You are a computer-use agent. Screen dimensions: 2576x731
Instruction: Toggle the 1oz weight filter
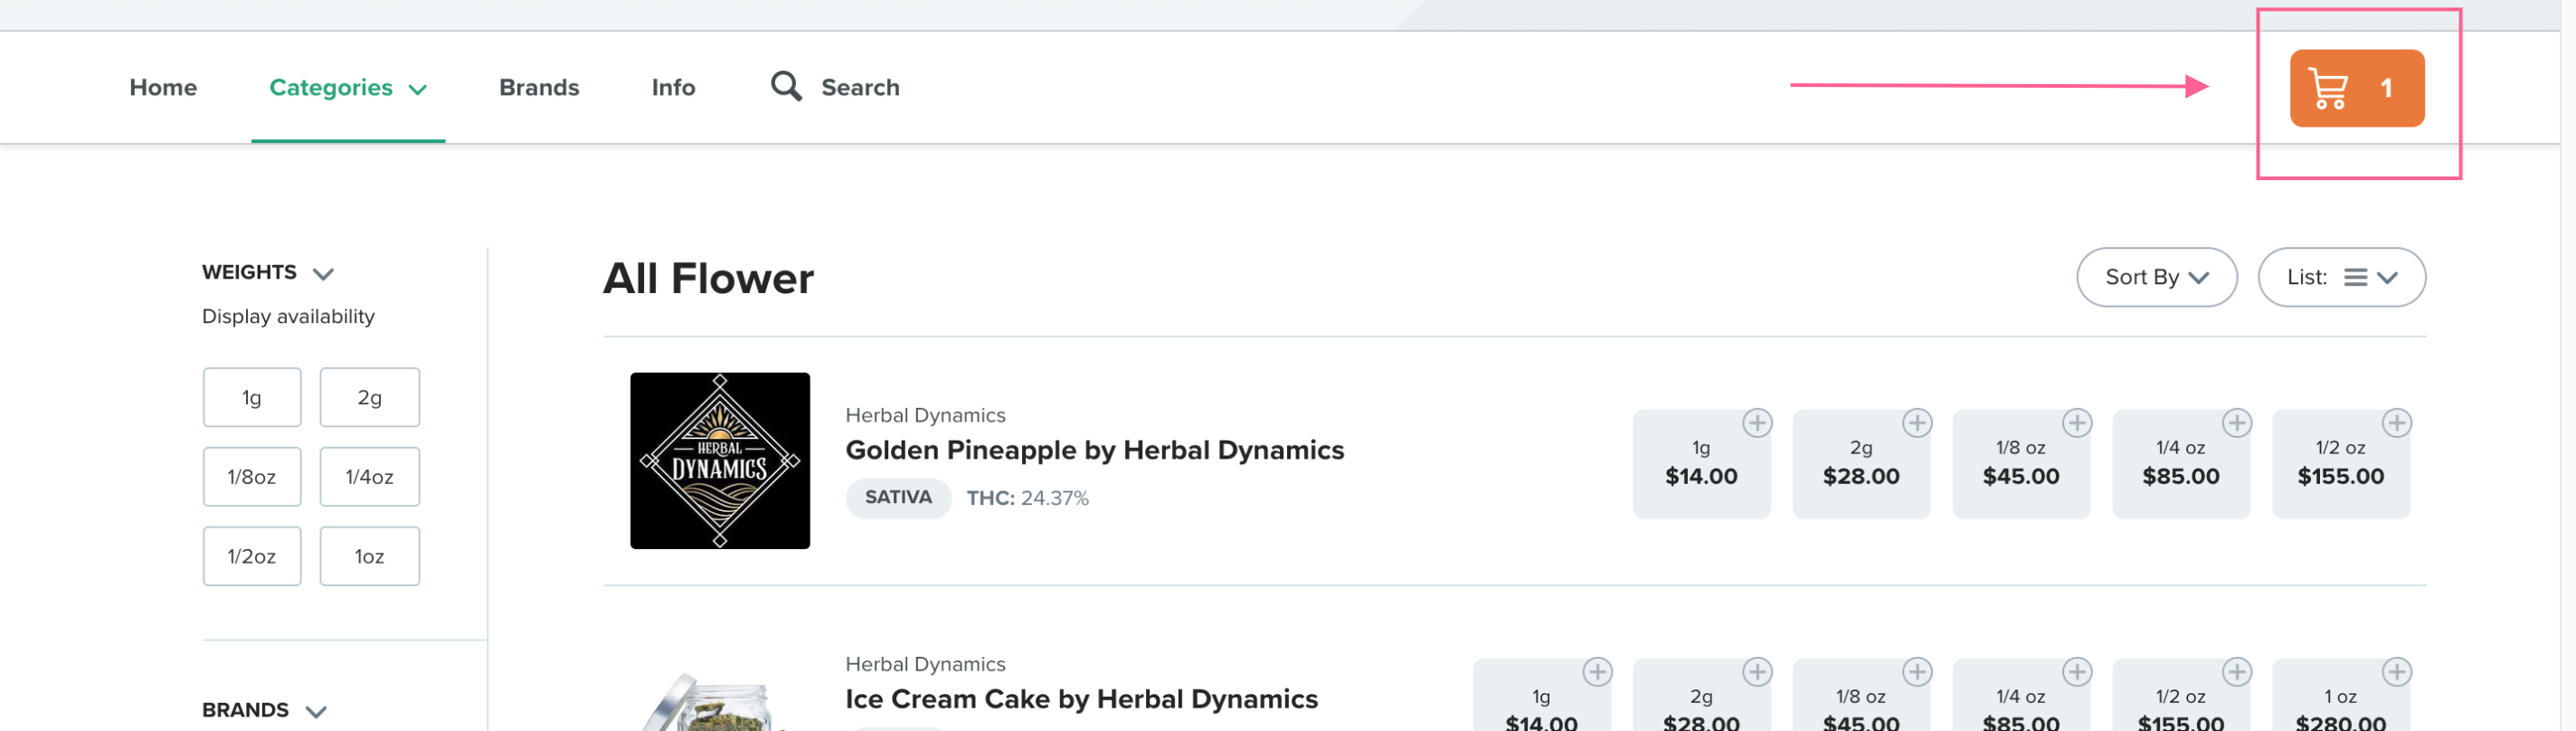pos(369,556)
